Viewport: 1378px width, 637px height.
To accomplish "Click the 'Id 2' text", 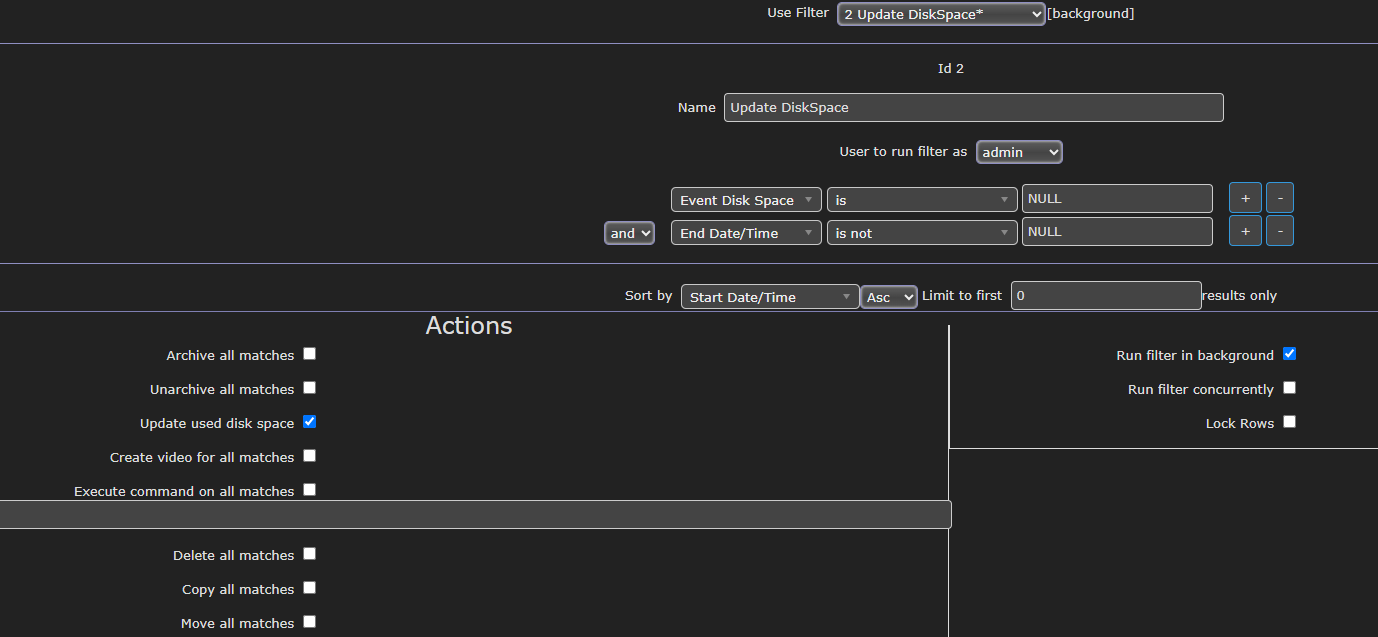I will click(x=951, y=69).
